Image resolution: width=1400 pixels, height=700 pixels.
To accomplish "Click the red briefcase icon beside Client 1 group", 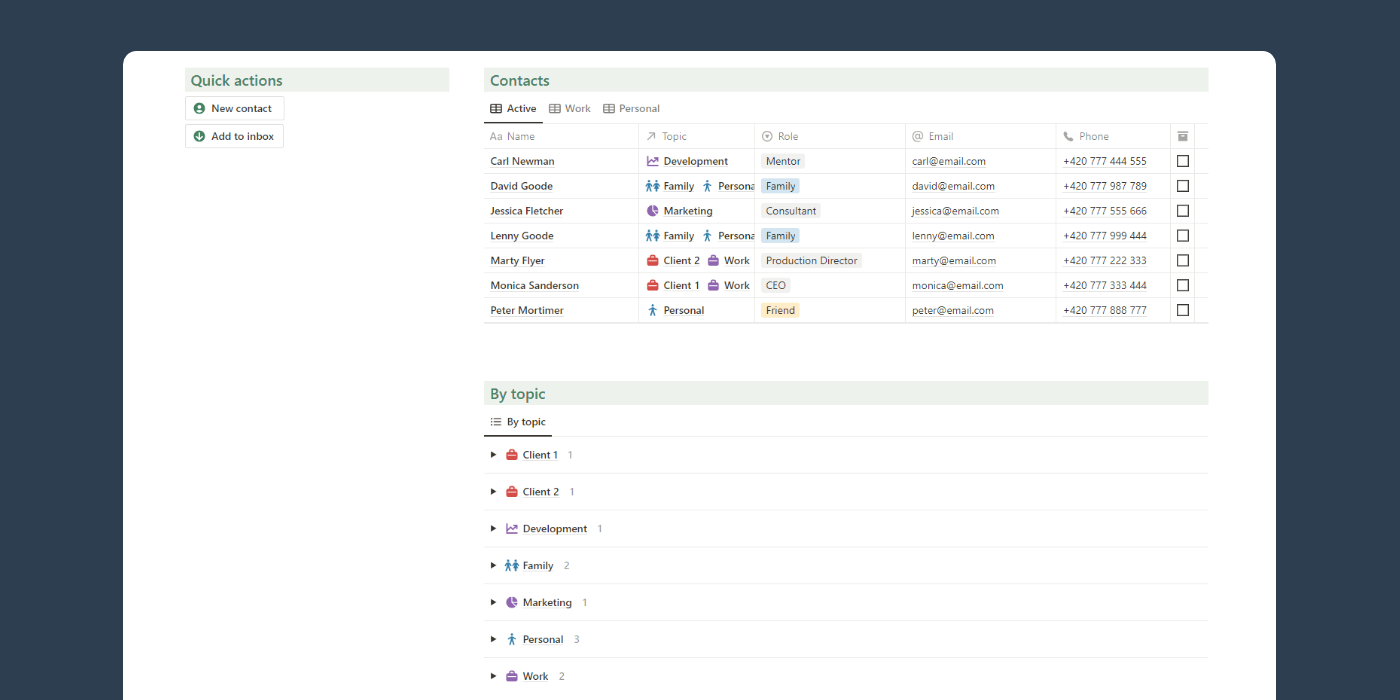I will point(512,455).
